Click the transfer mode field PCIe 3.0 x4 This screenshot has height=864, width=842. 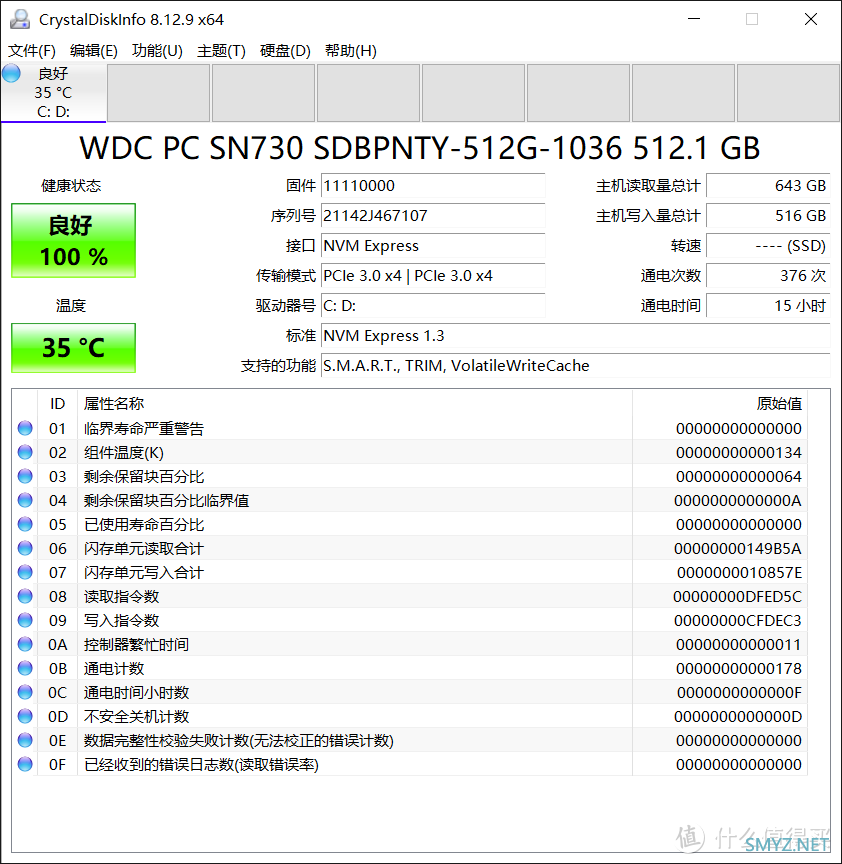coord(433,276)
